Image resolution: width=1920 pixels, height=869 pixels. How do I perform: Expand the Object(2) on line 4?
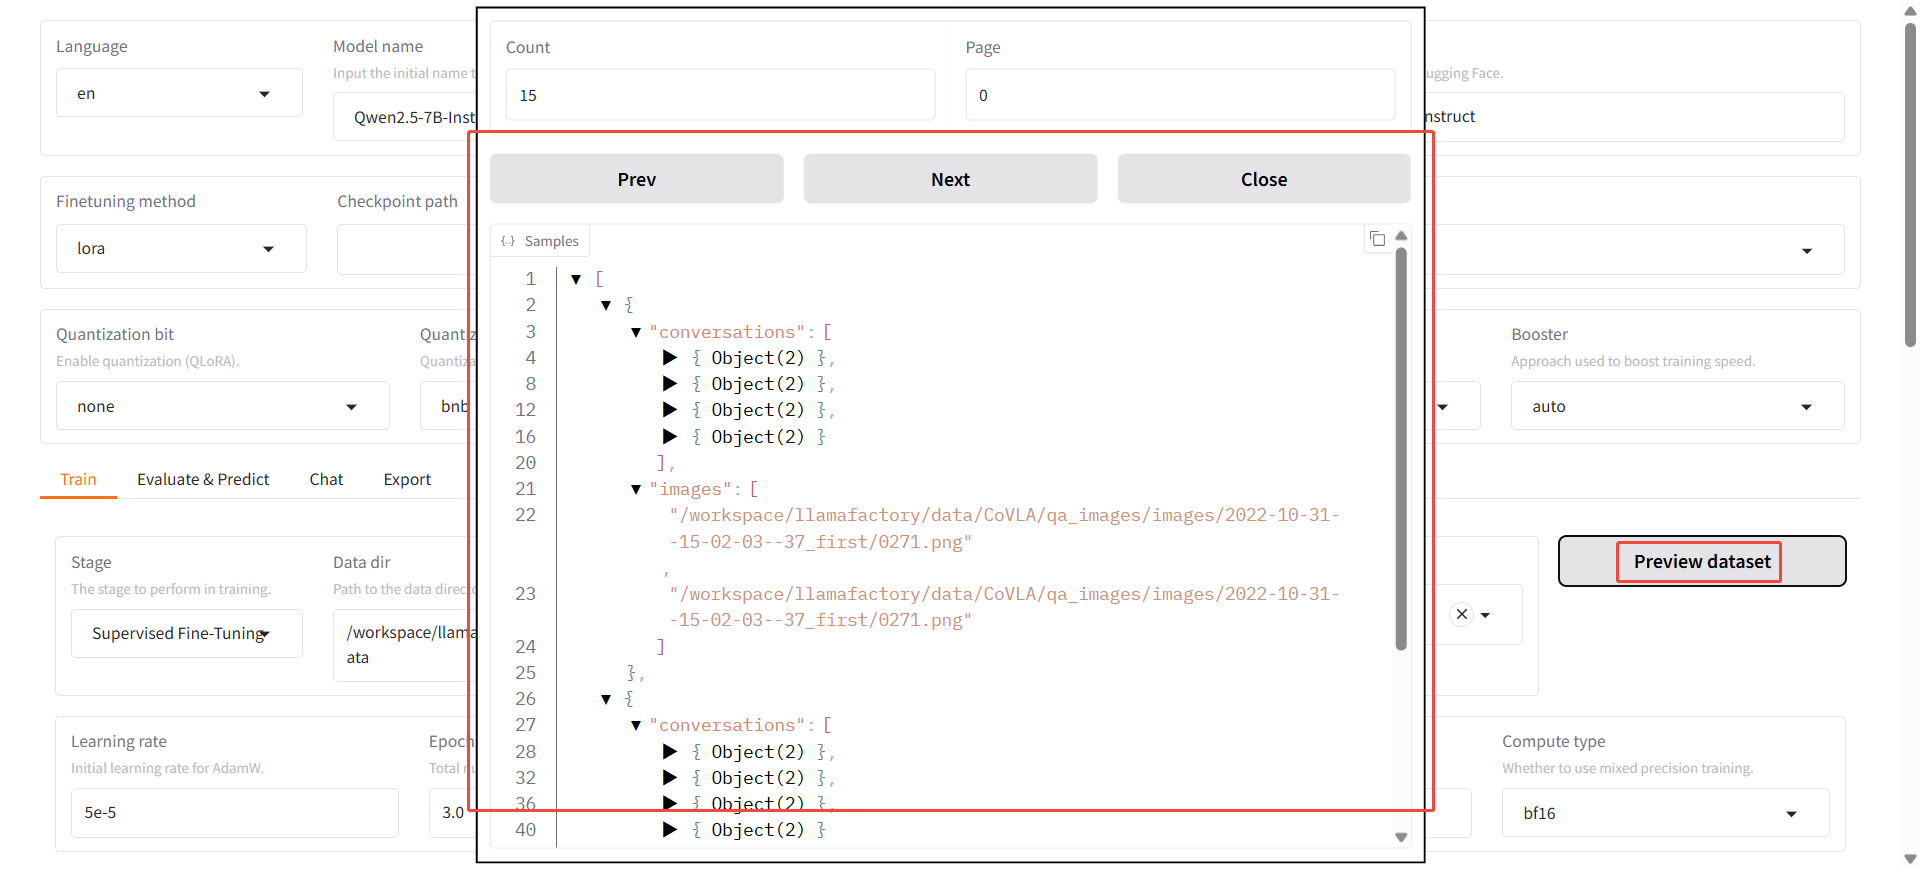[670, 358]
